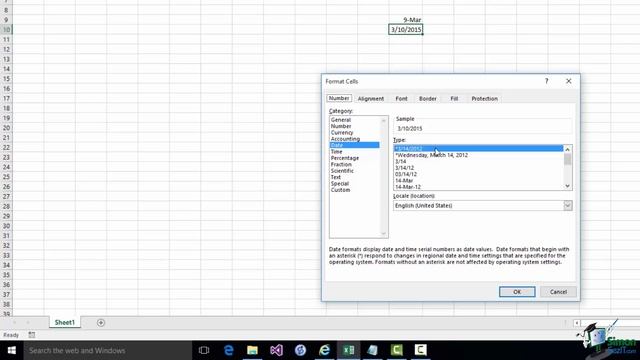The image size is (640, 360).
Task: Click macro recording icon in status bar
Action: (x=31, y=335)
